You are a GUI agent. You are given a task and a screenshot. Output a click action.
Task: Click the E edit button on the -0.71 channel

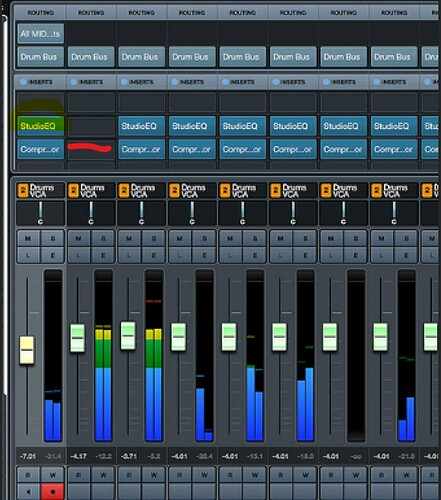[x=153, y=255]
